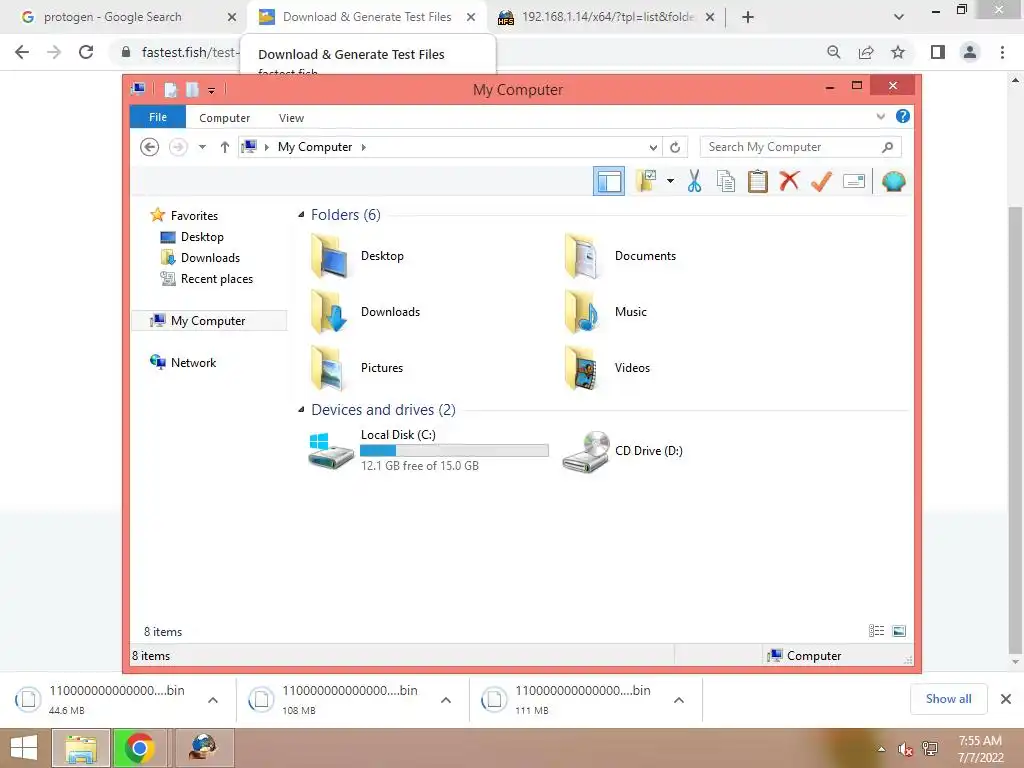This screenshot has height=768, width=1024.
Task: Click the Explorer Back arrow button
Action: (150, 147)
